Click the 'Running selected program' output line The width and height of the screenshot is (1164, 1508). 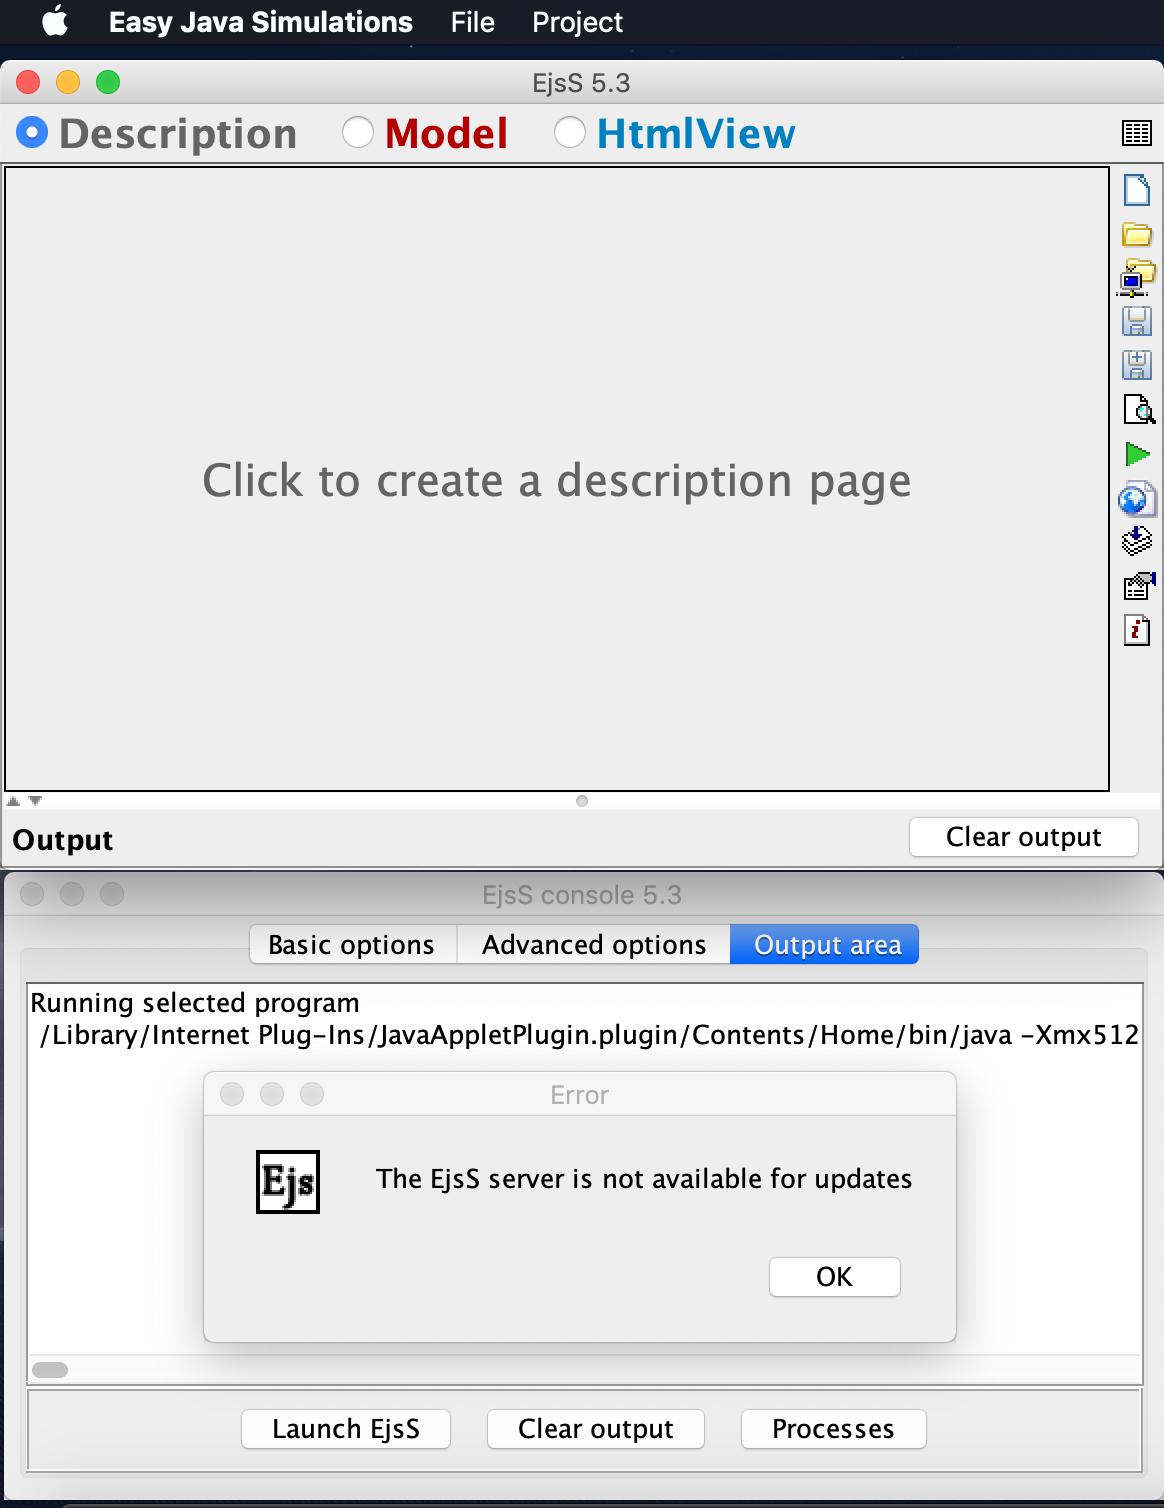coord(195,1003)
